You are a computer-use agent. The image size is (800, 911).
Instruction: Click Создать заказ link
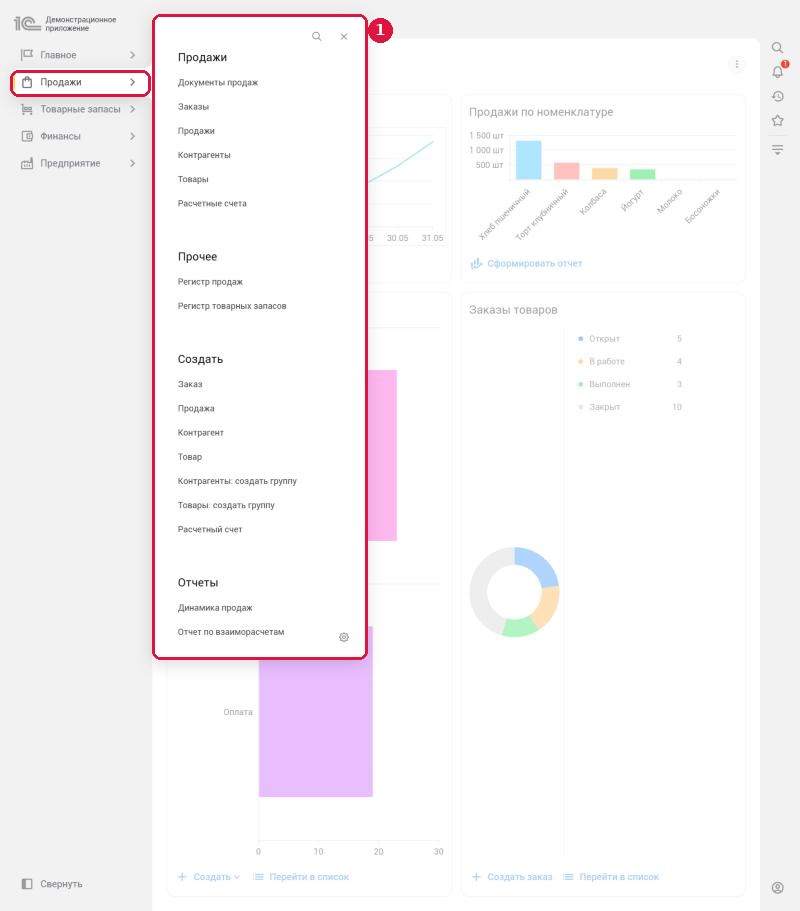click(x=512, y=877)
